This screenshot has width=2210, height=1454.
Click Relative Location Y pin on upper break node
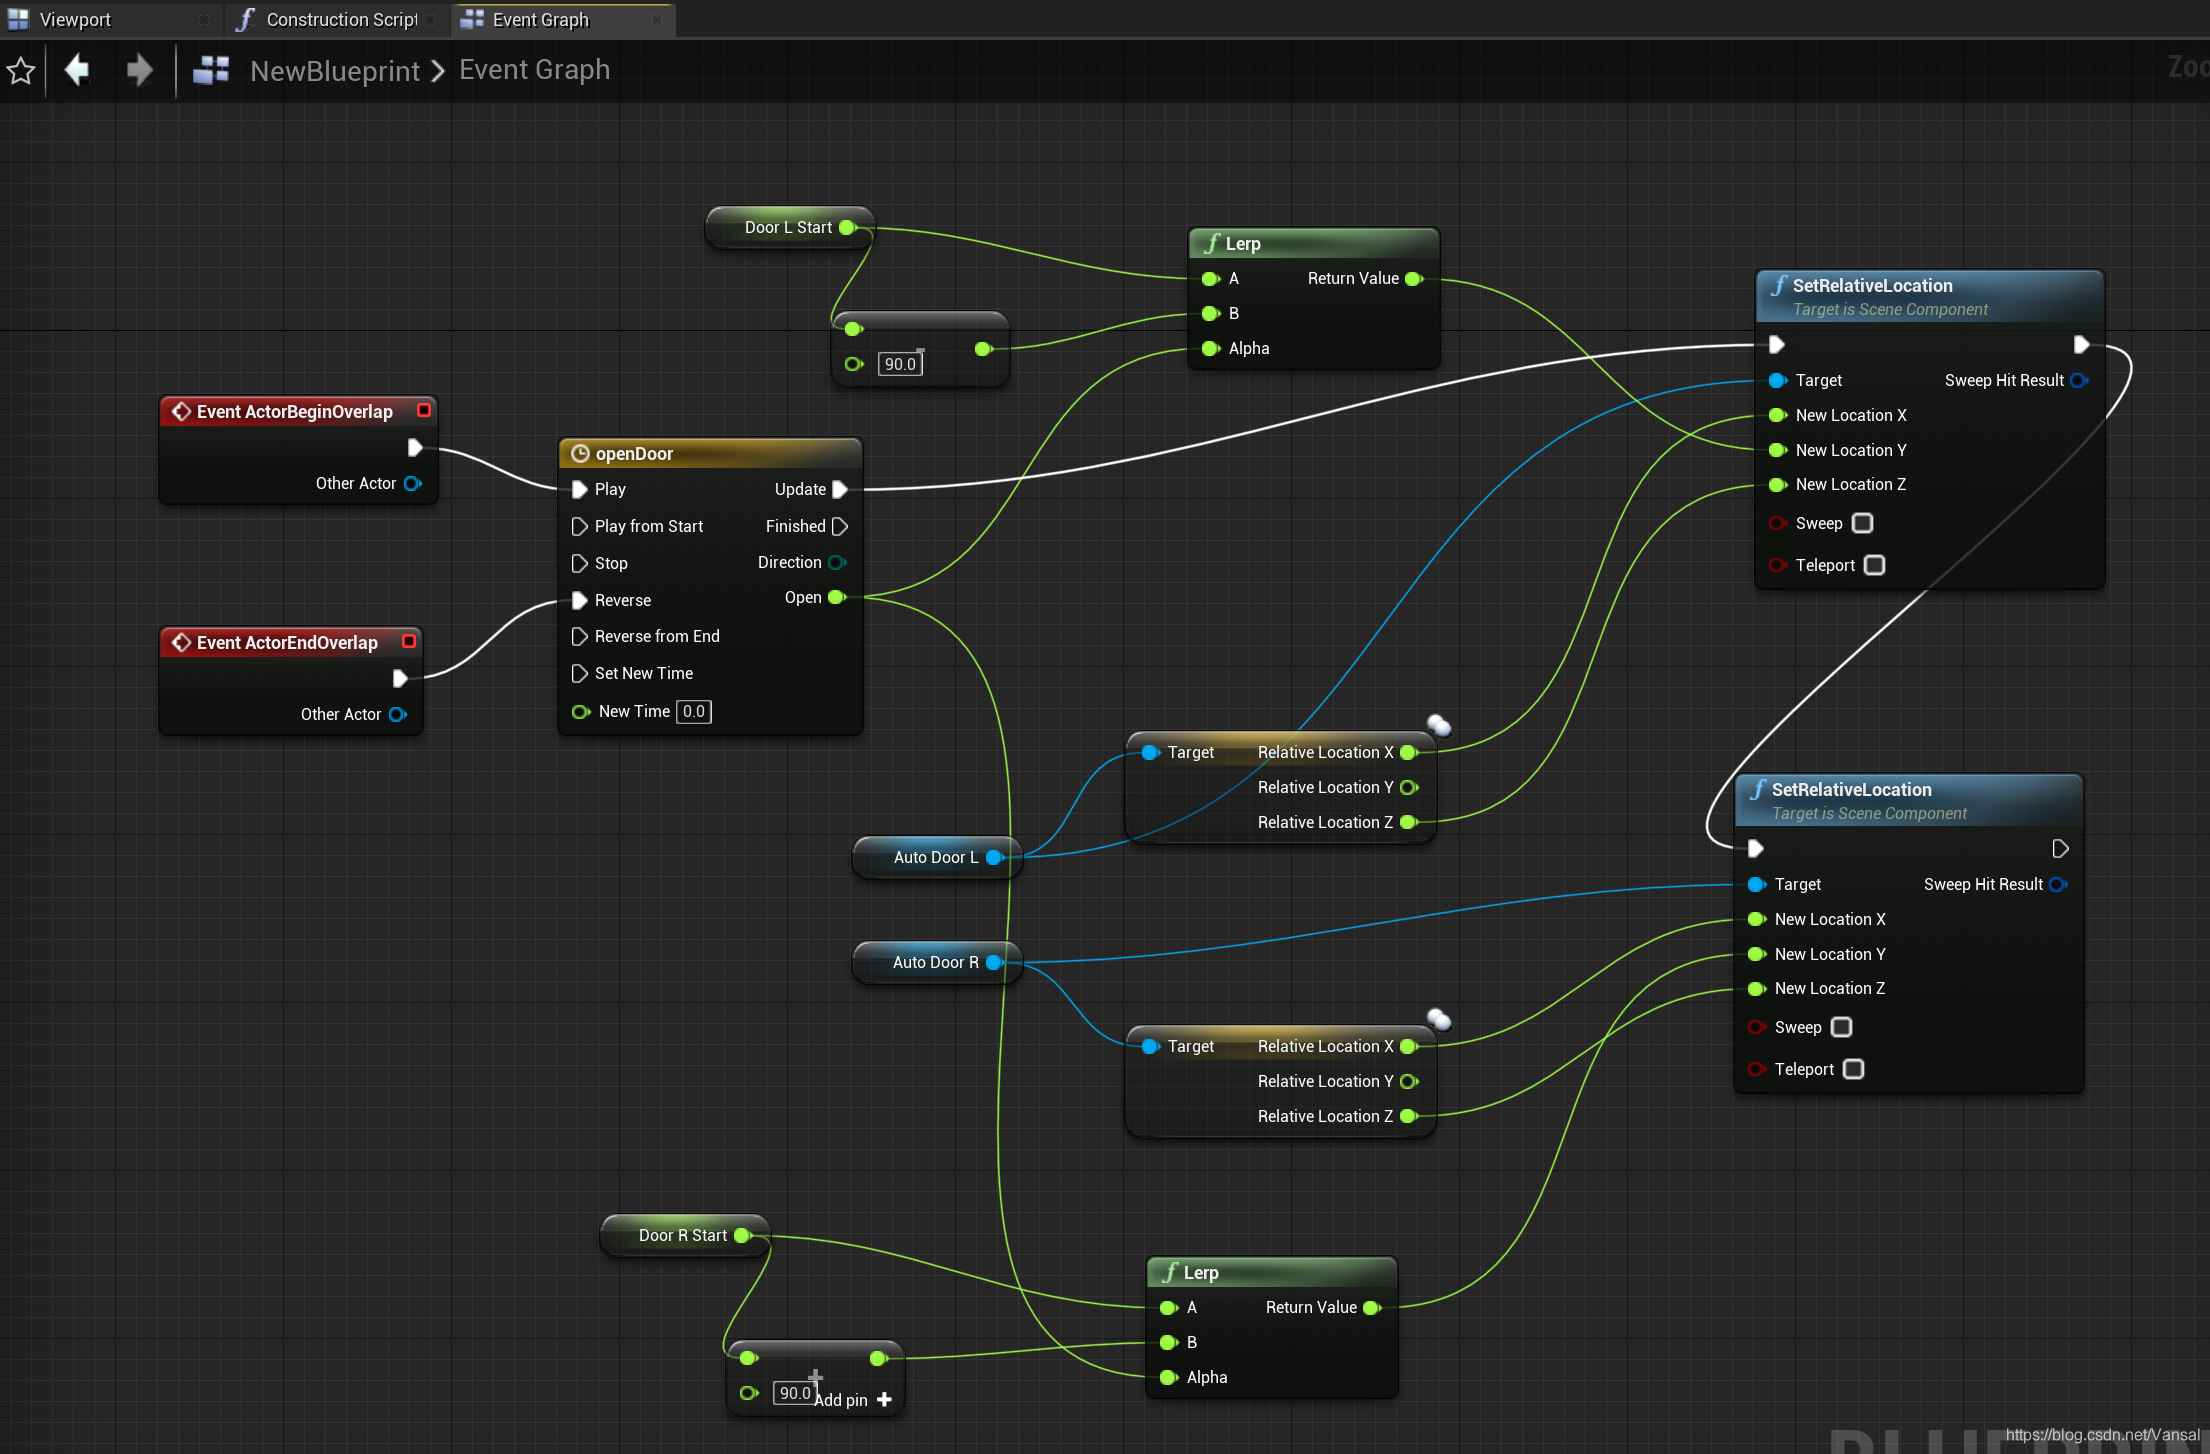point(1409,787)
